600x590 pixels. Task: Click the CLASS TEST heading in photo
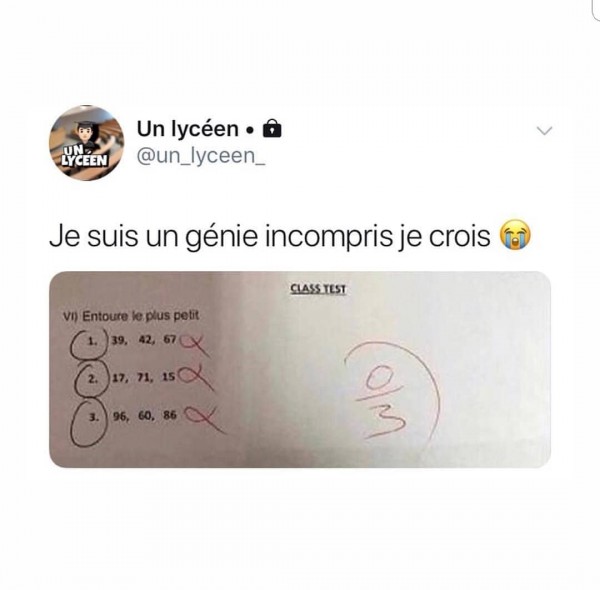pyautogui.click(x=318, y=289)
